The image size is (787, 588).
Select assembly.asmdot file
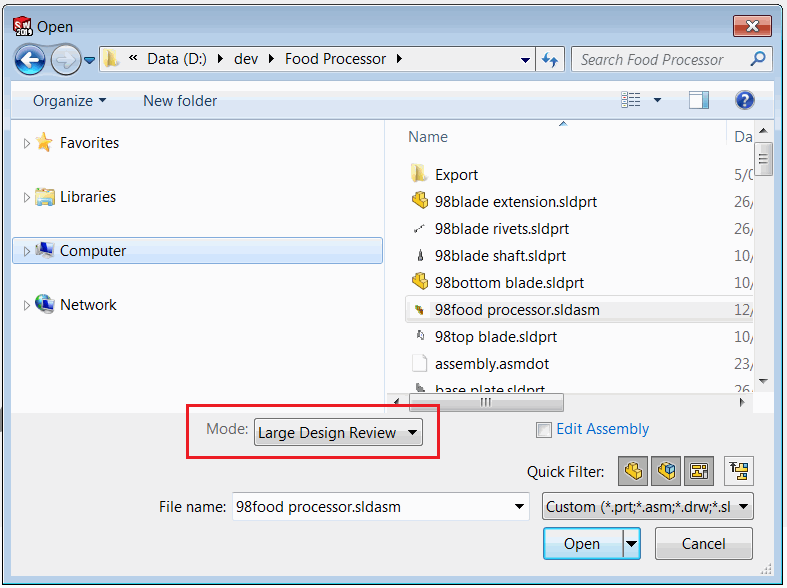[492, 364]
